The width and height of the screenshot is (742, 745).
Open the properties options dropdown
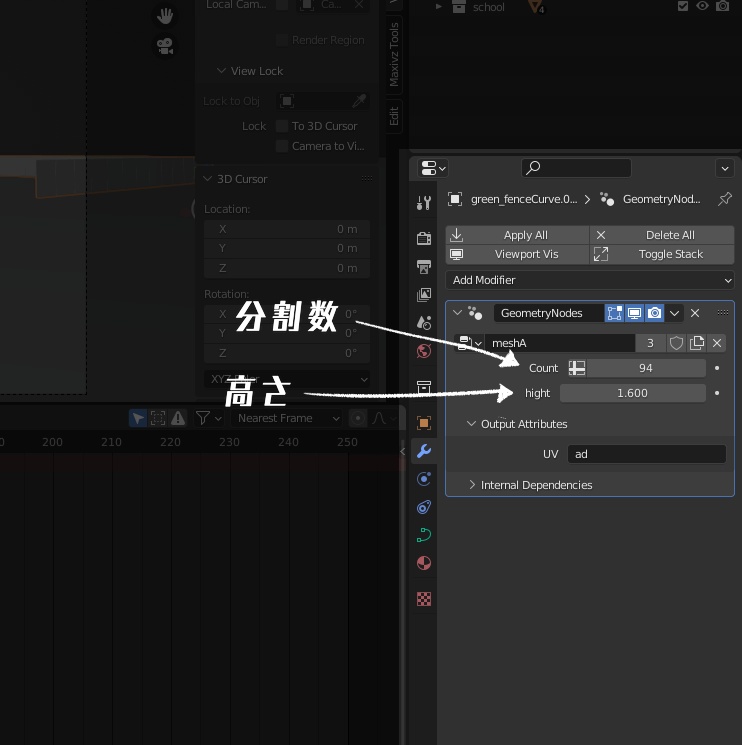(x=725, y=168)
